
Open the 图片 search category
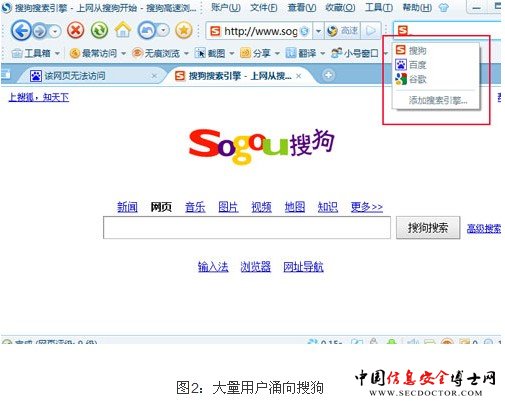[x=228, y=207]
